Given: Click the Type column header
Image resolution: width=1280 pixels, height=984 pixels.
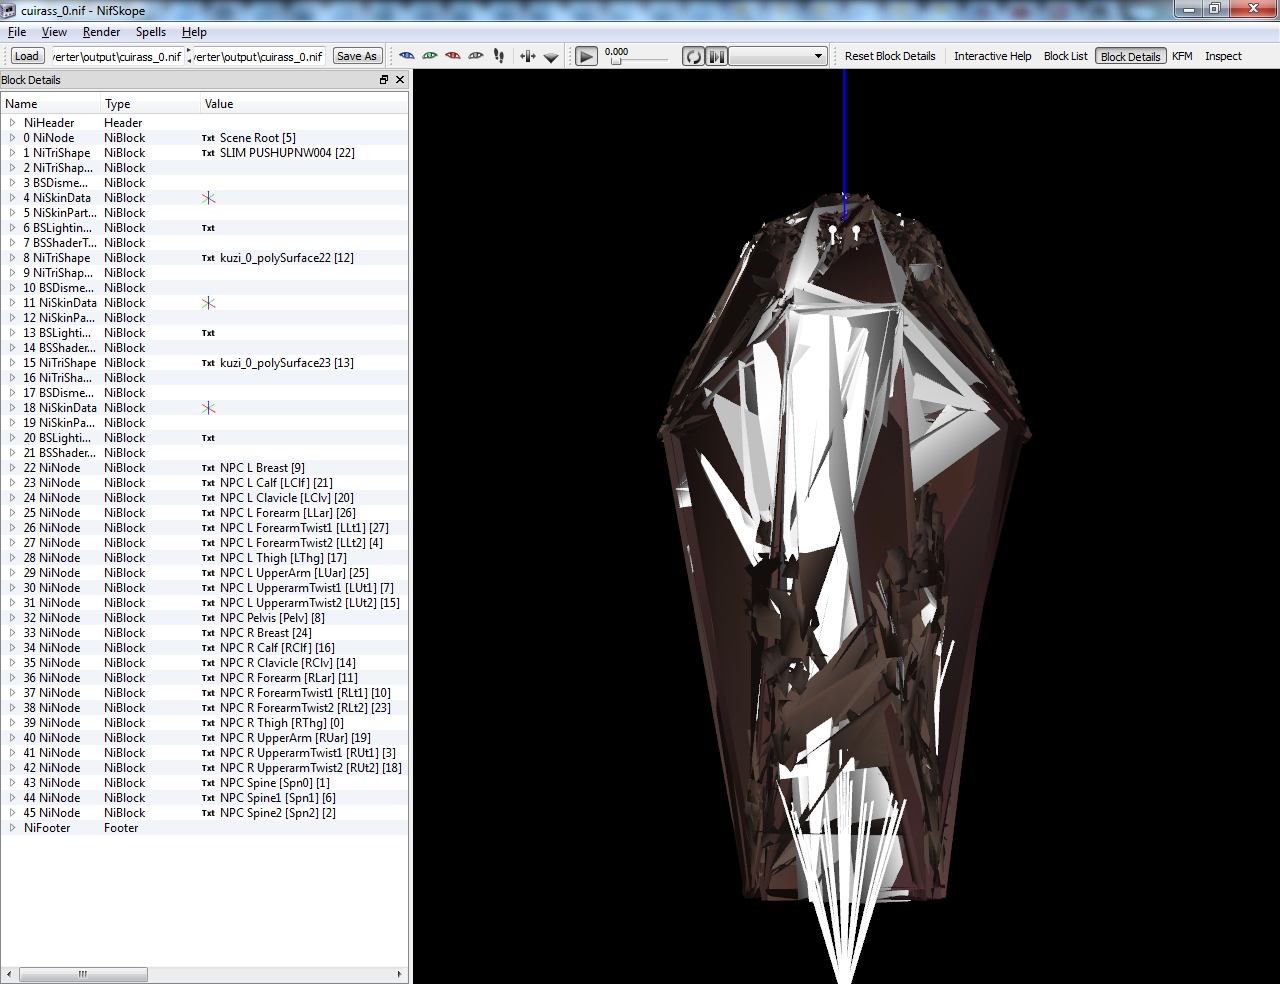Looking at the screenshot, I should (x=151, y=104).
